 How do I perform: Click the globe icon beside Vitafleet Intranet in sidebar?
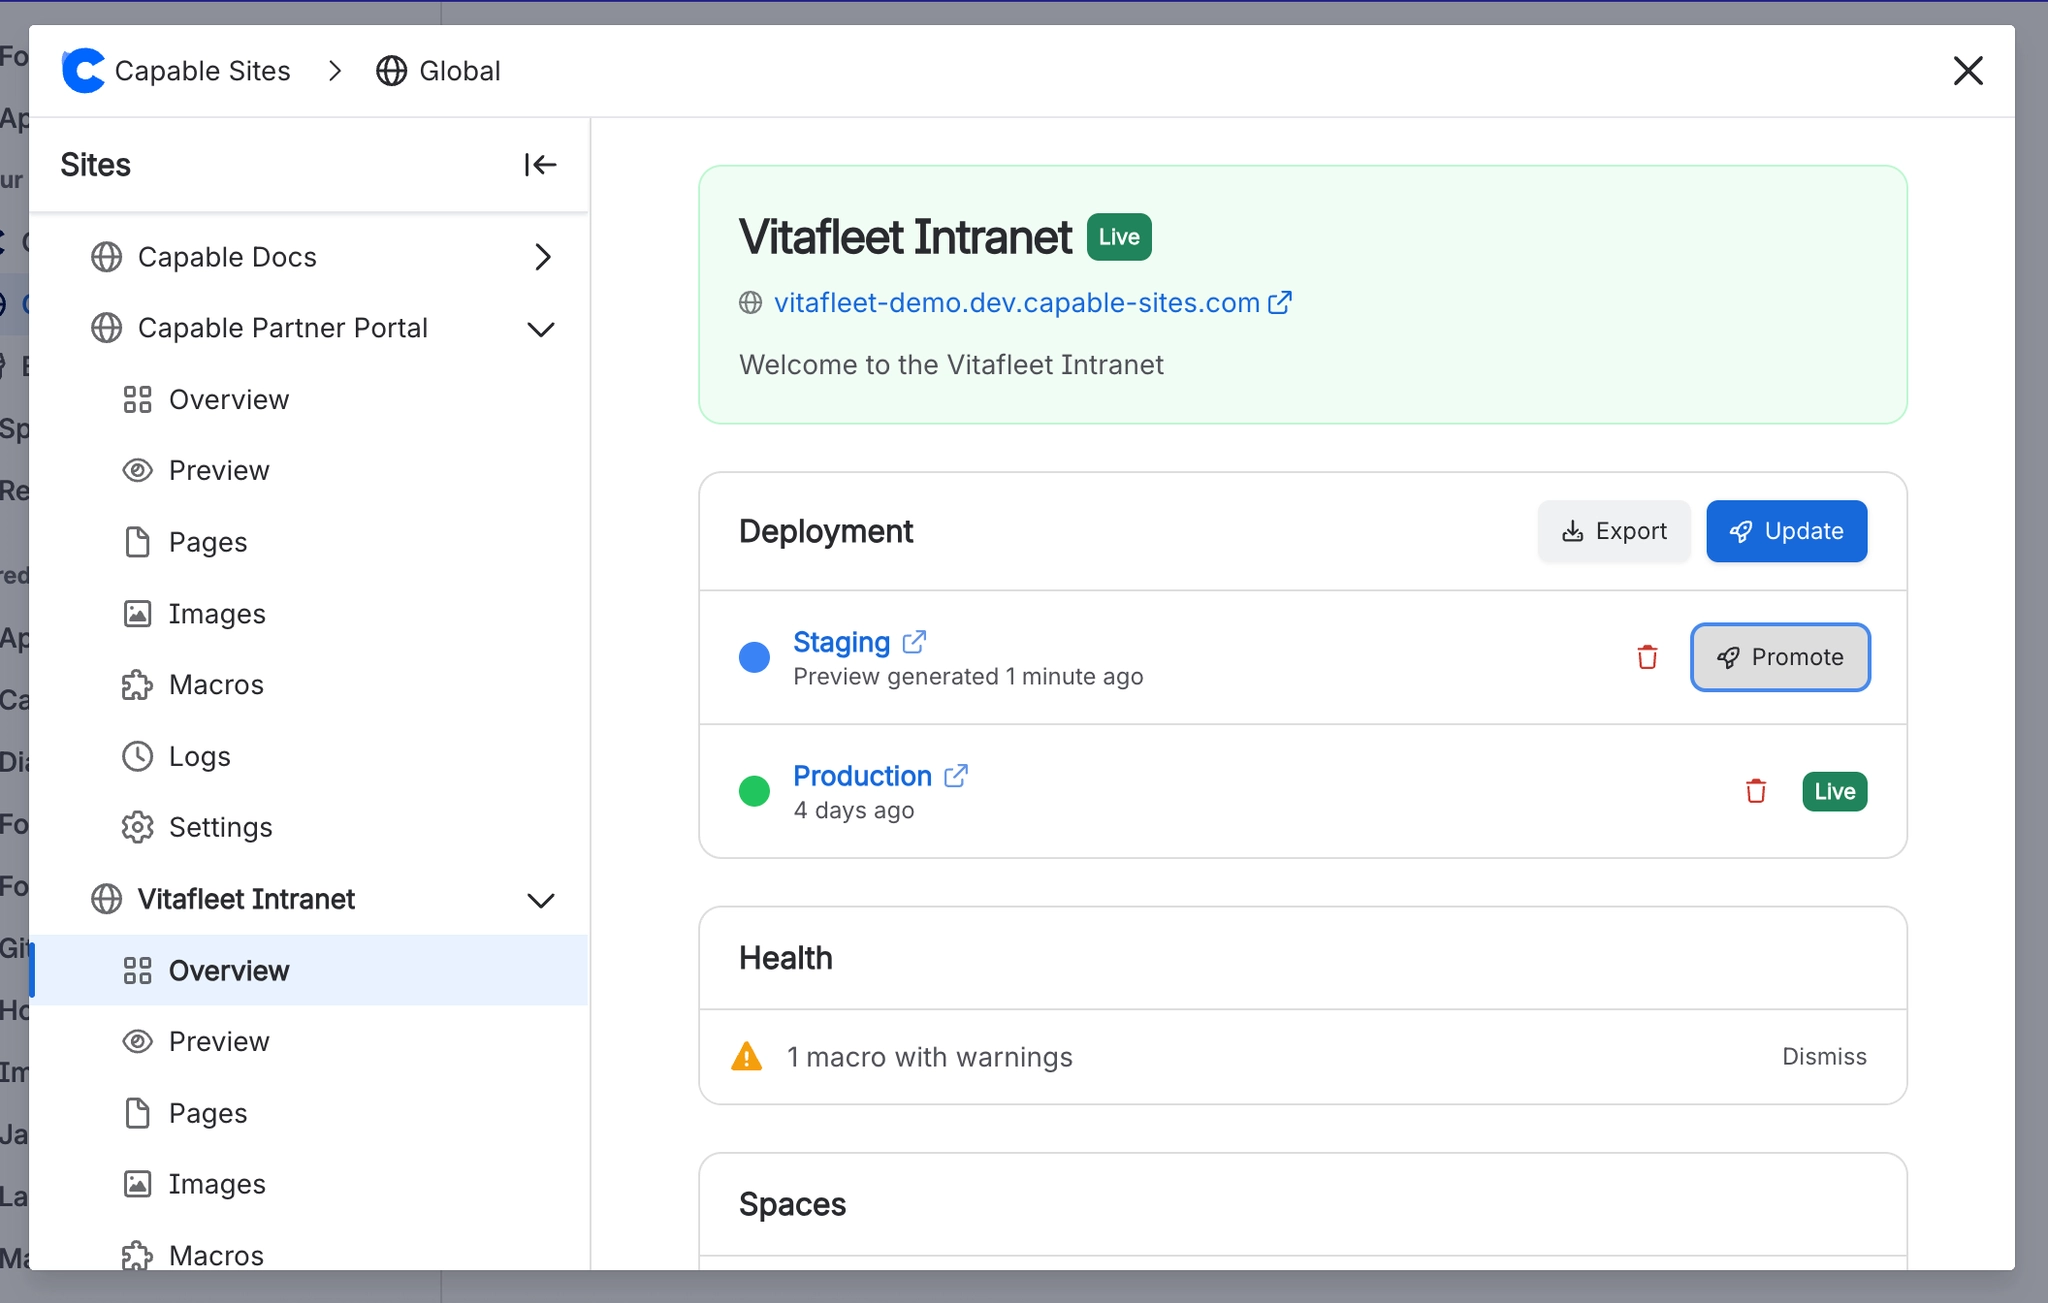coord(107,899)
